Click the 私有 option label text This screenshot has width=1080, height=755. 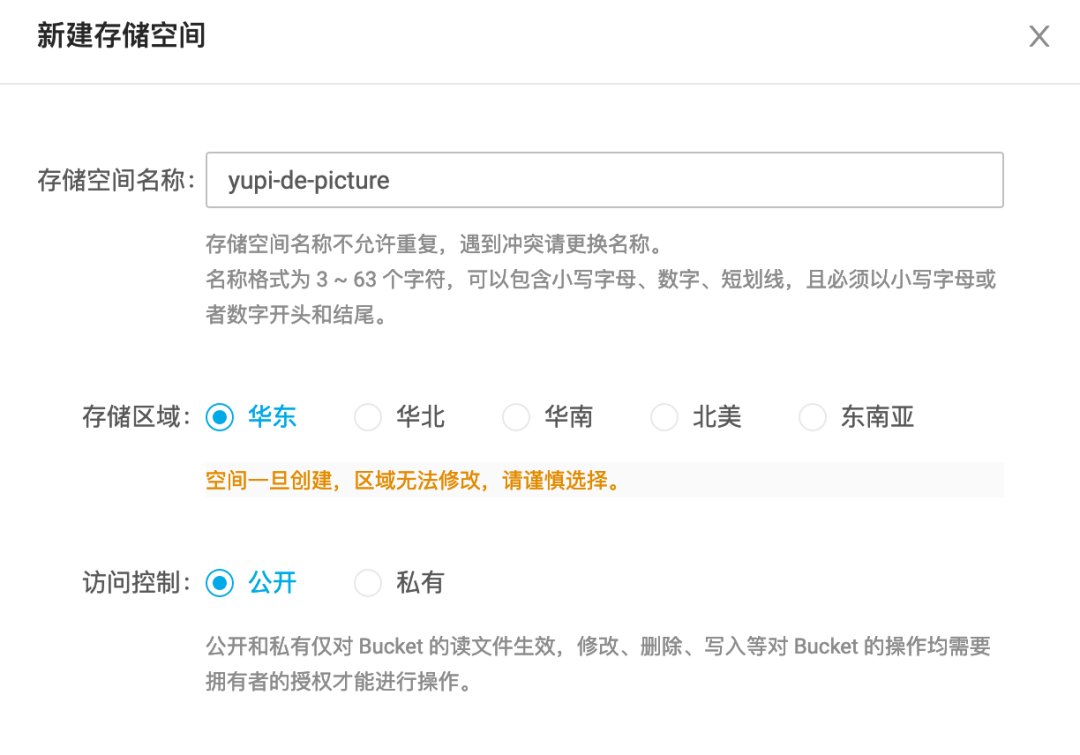[x=420, y=583]
